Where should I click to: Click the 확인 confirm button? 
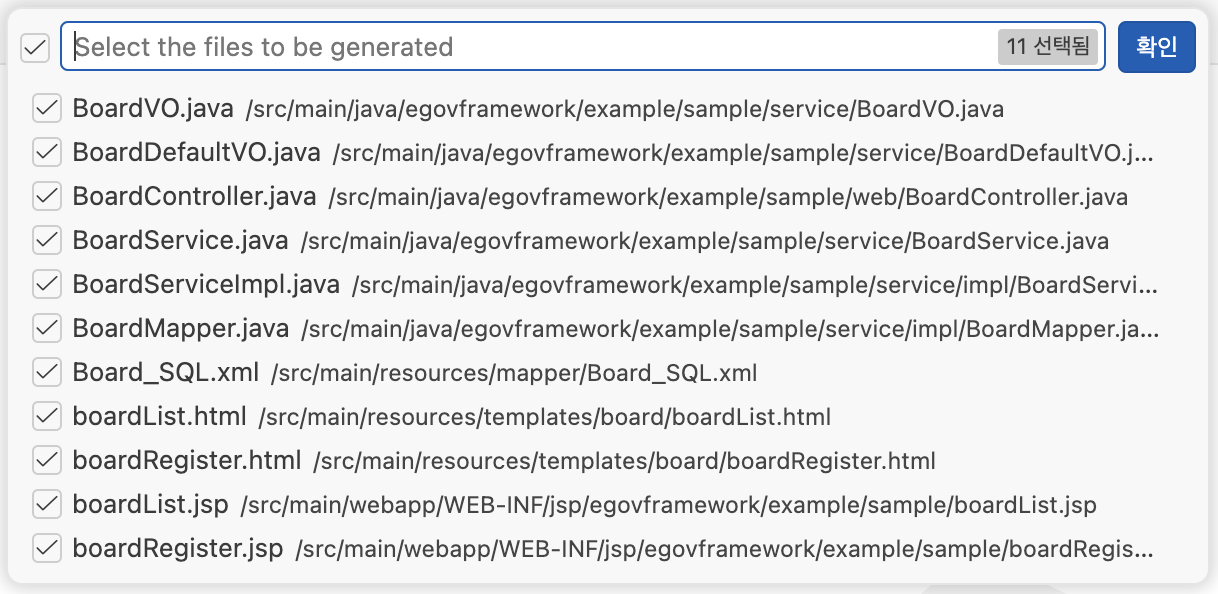click(1156, 47)
